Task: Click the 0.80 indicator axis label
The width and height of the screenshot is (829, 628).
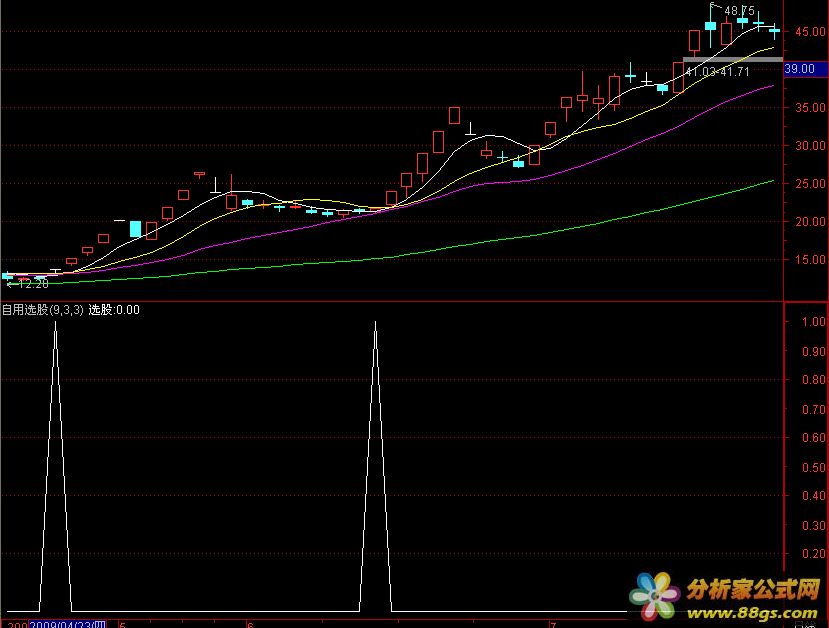Action: (814, 380)
